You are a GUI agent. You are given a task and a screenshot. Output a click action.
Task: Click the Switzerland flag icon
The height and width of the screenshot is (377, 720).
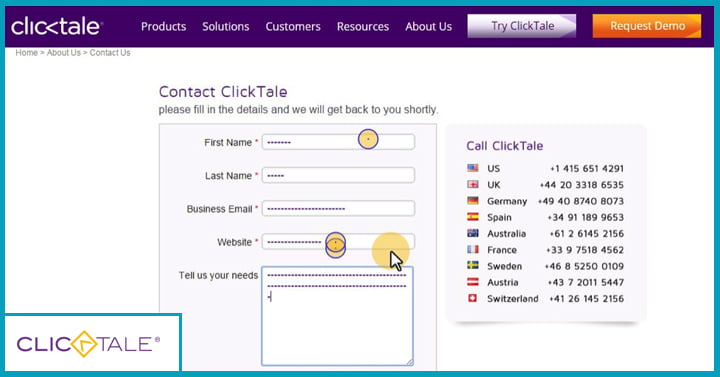[472, 298]
